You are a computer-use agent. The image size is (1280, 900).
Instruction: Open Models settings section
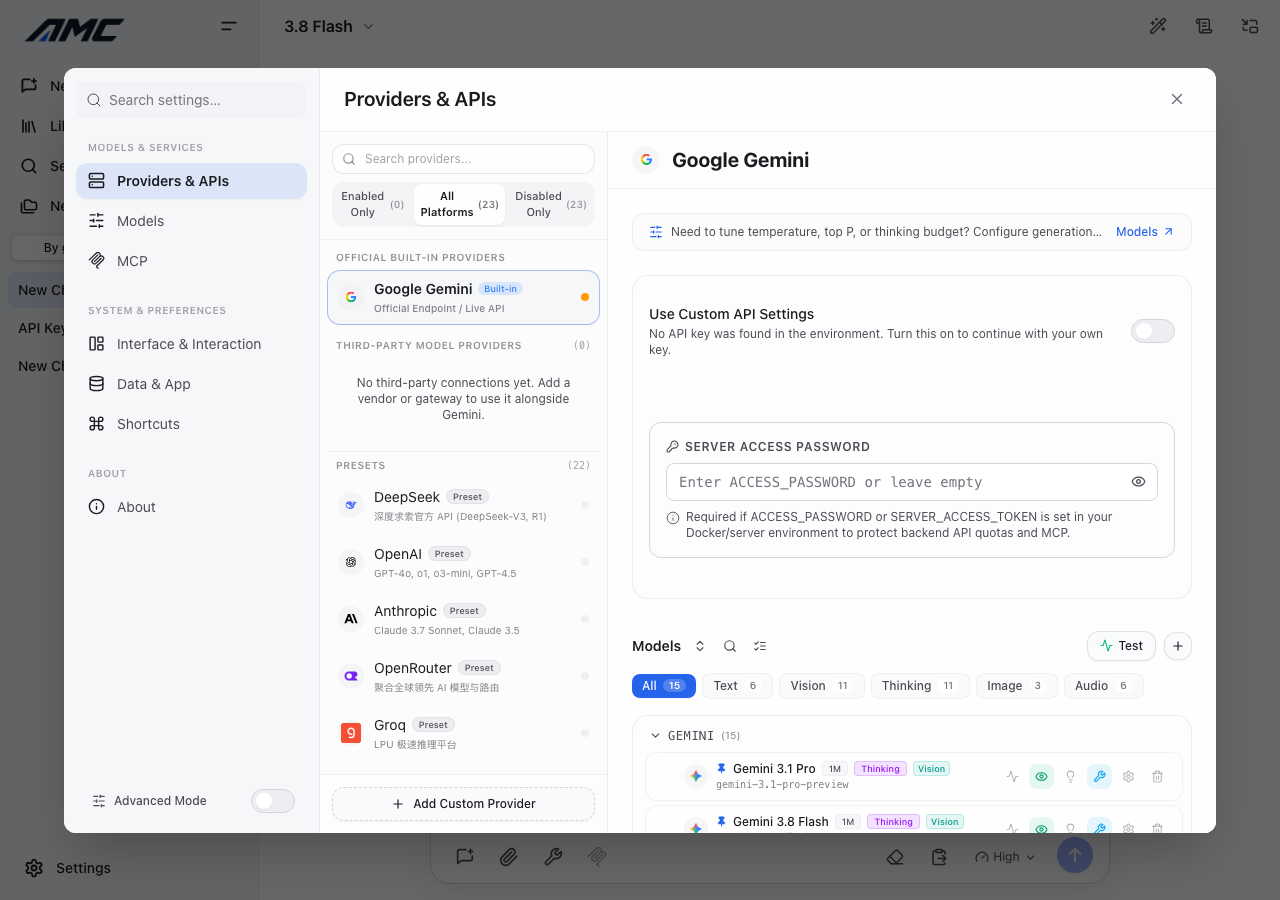[191, 221]
